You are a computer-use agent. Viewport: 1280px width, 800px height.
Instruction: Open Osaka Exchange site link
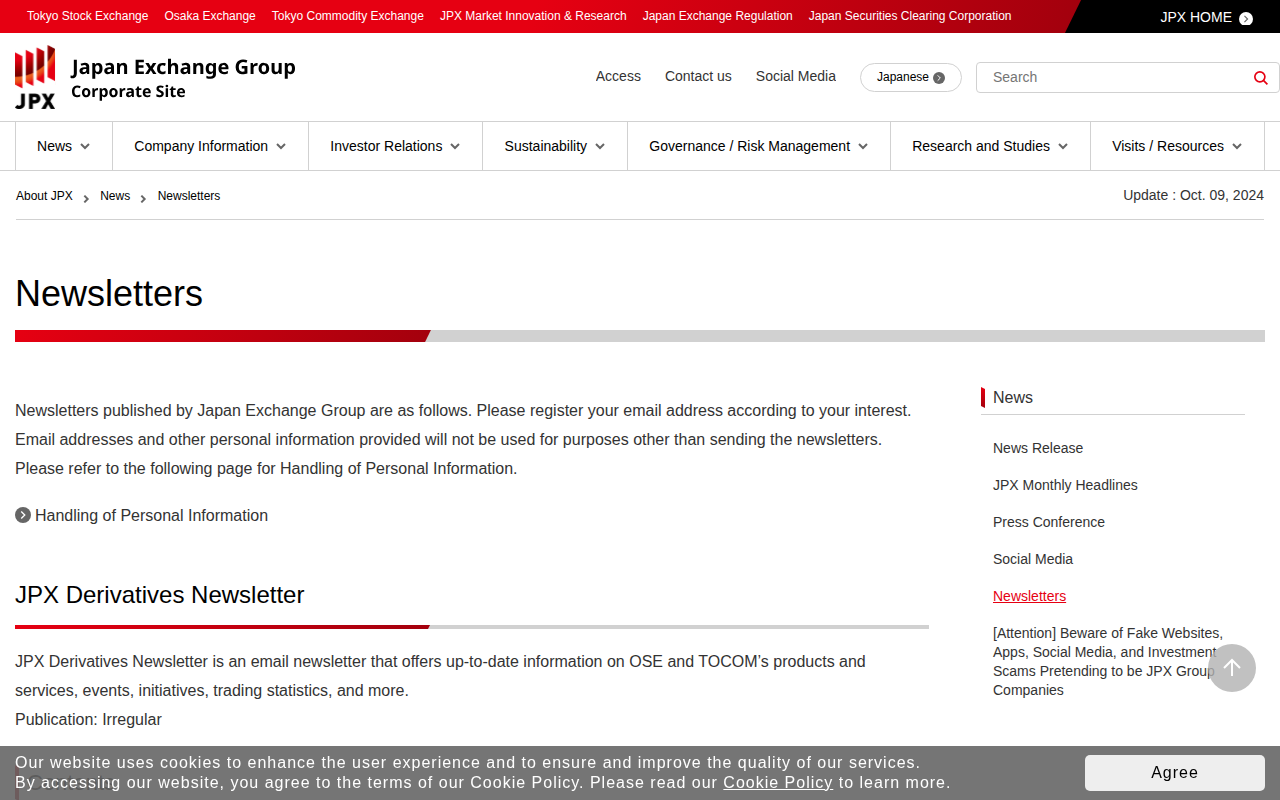point(210,16)
